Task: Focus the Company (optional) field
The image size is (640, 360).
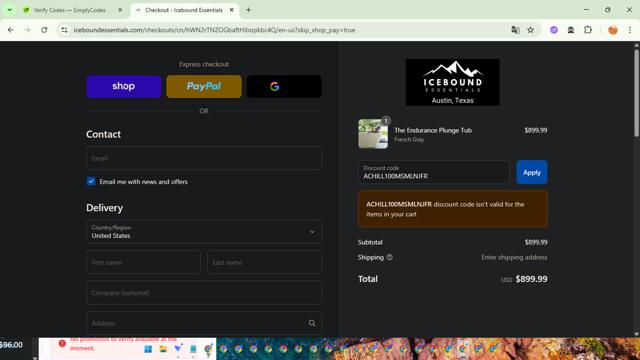Action: (204, 293)
